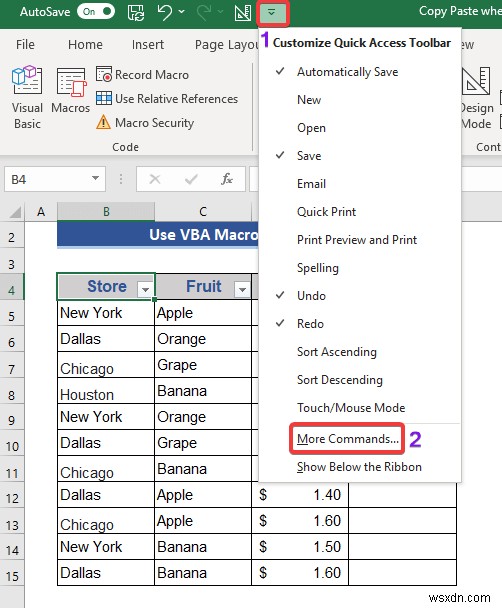Select the Fruit header cell
502x608 pixels.
tap(203, 287)
